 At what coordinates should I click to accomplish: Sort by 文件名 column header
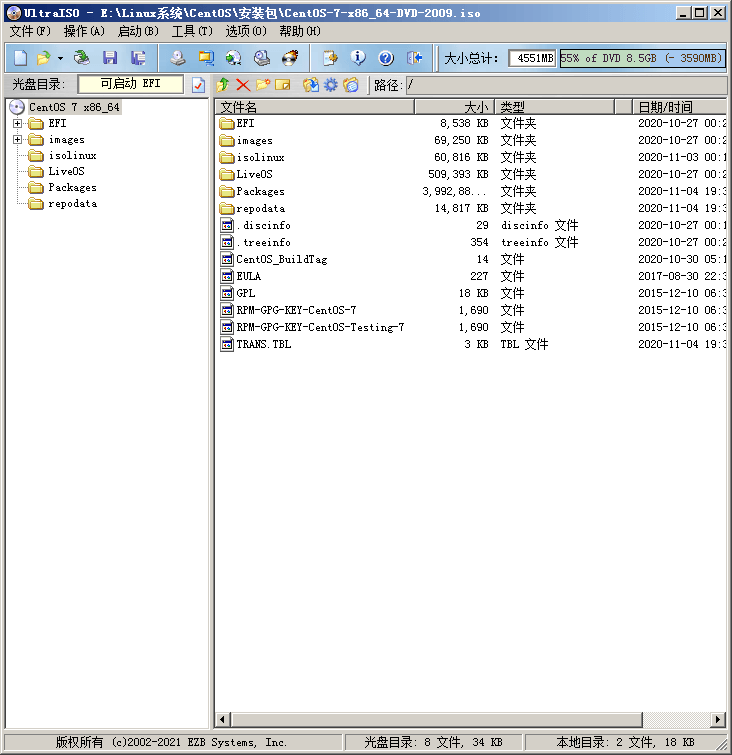[315, 107]
